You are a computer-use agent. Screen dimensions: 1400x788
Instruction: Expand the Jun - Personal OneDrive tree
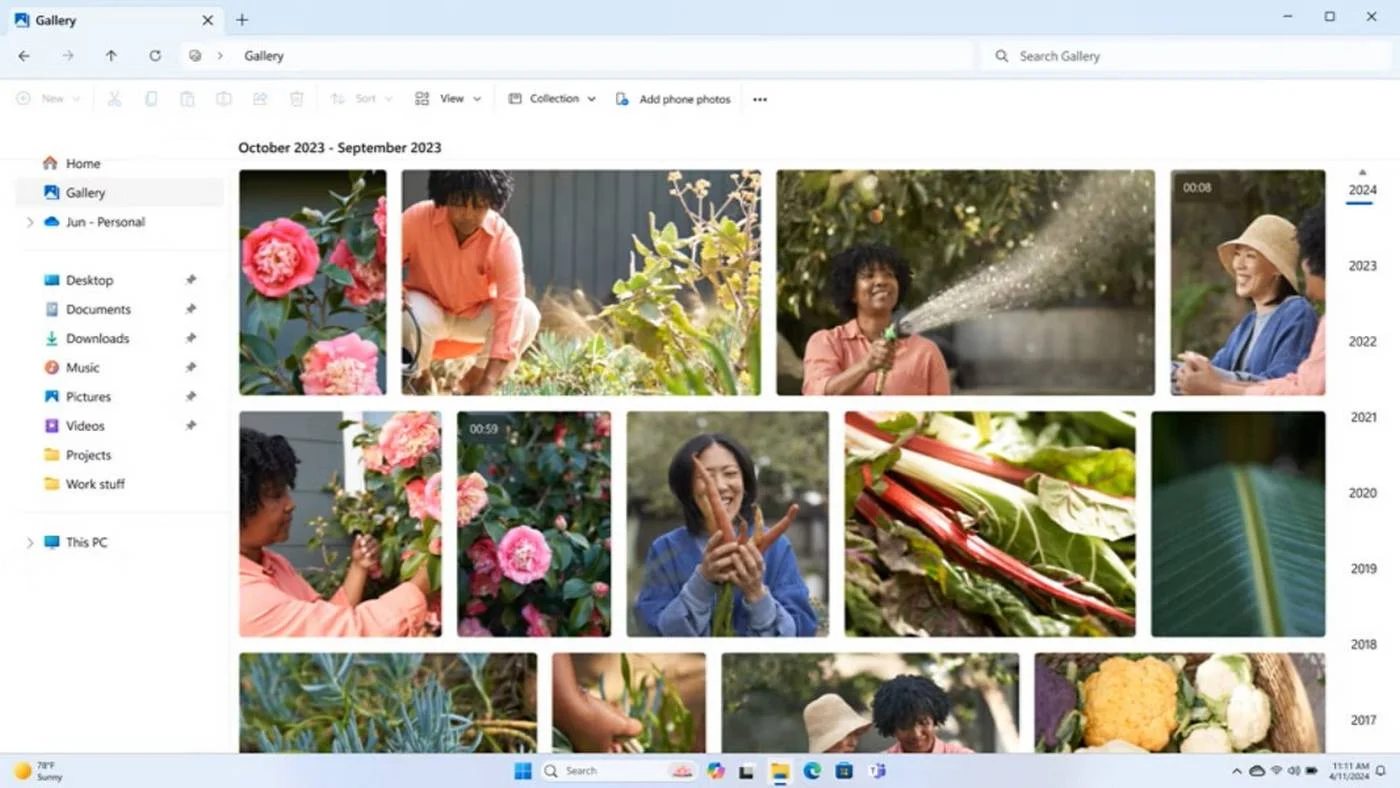click(x=30, y=222)
